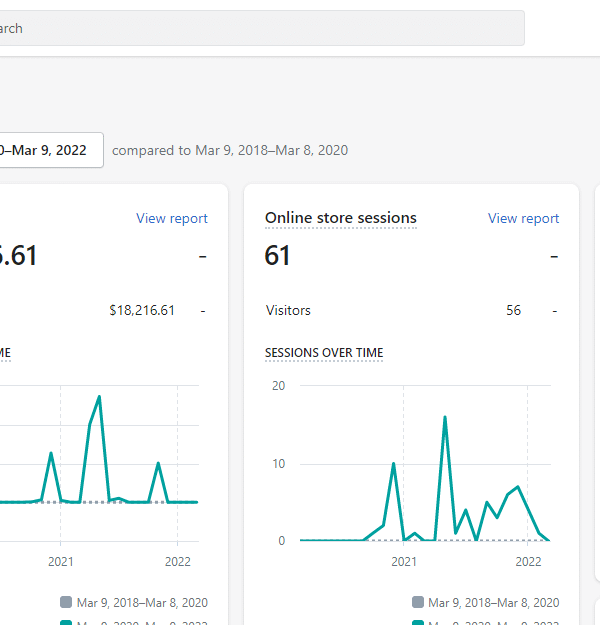Image resolution: width=600 pixels, height=625 pixels.
Task: Click the Visitors row label
Action: pyautogui.click(x=288, y=310)
